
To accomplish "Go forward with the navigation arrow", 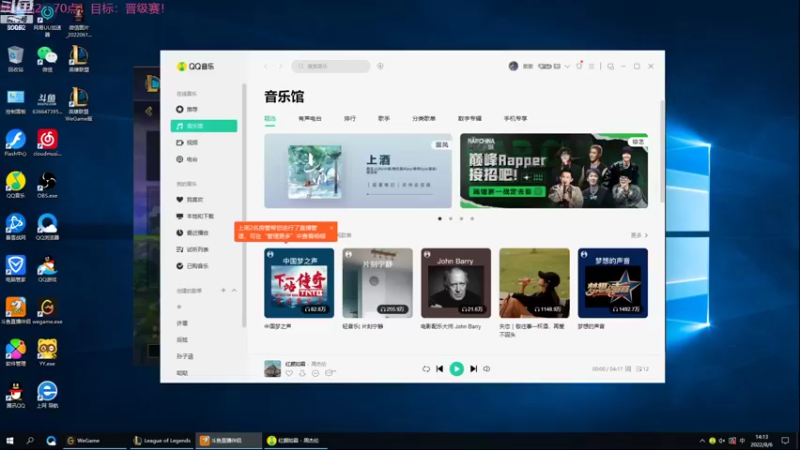I will click(x=280, y=66).
